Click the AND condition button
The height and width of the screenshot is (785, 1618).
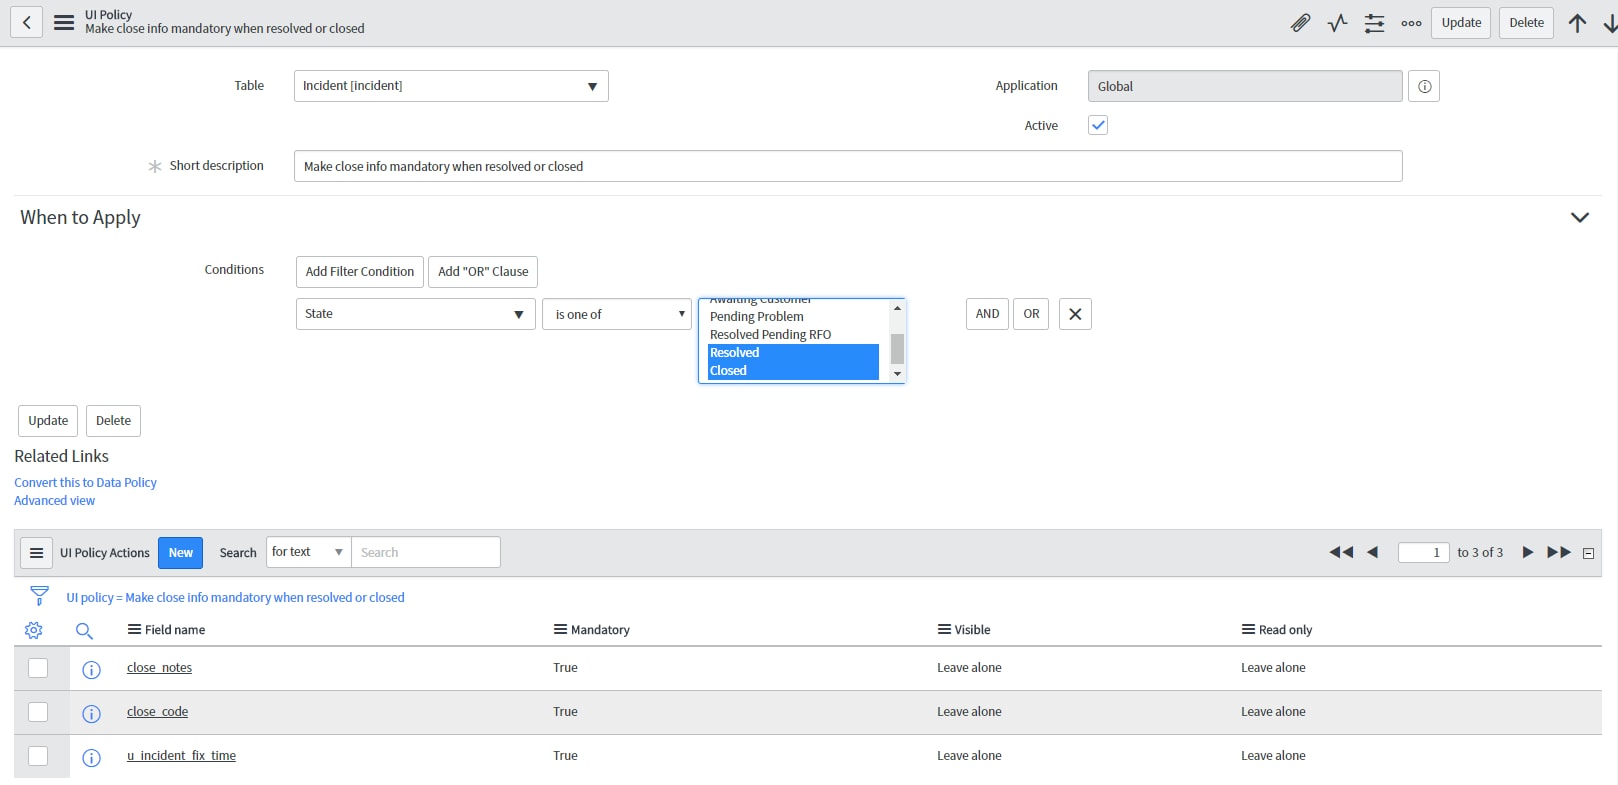click(x=987, y=314)
